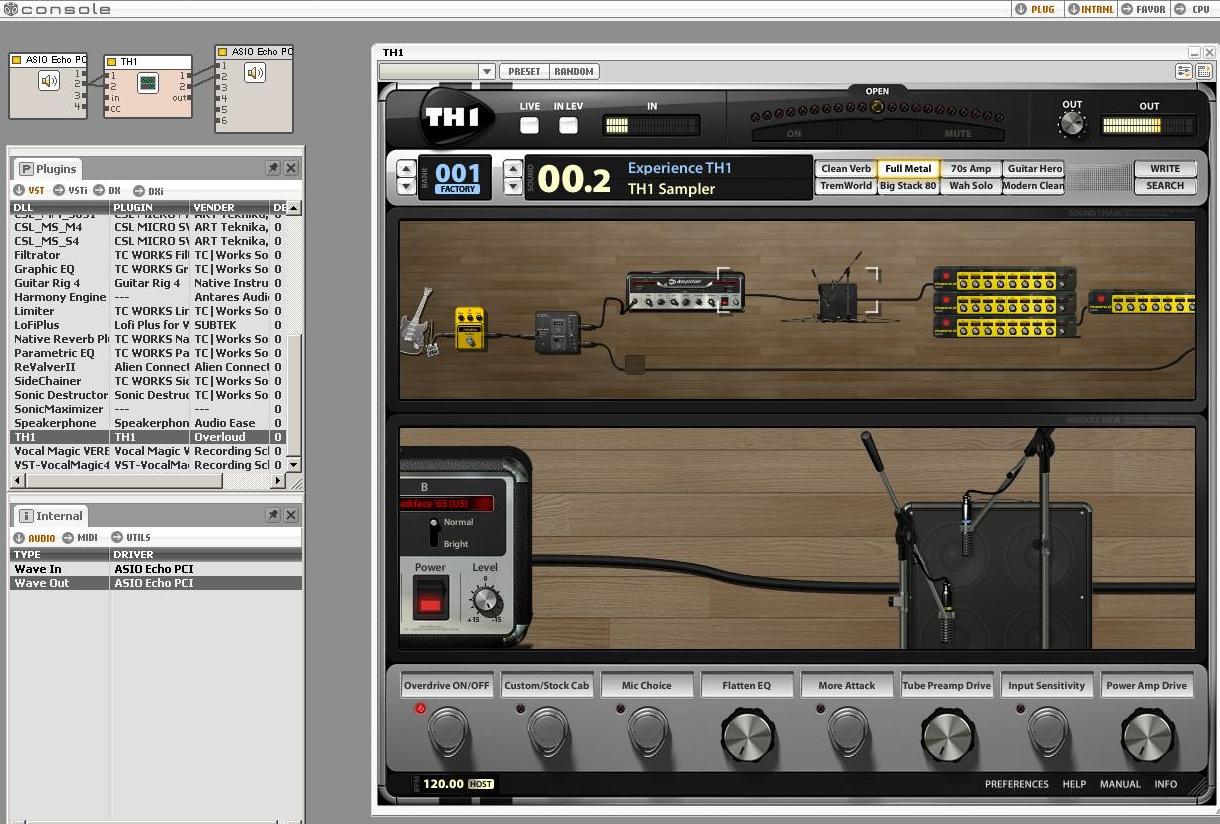This screenshot has width=1220, height=824.
Task: Click the console logo icon
Action: pos(10,9)
